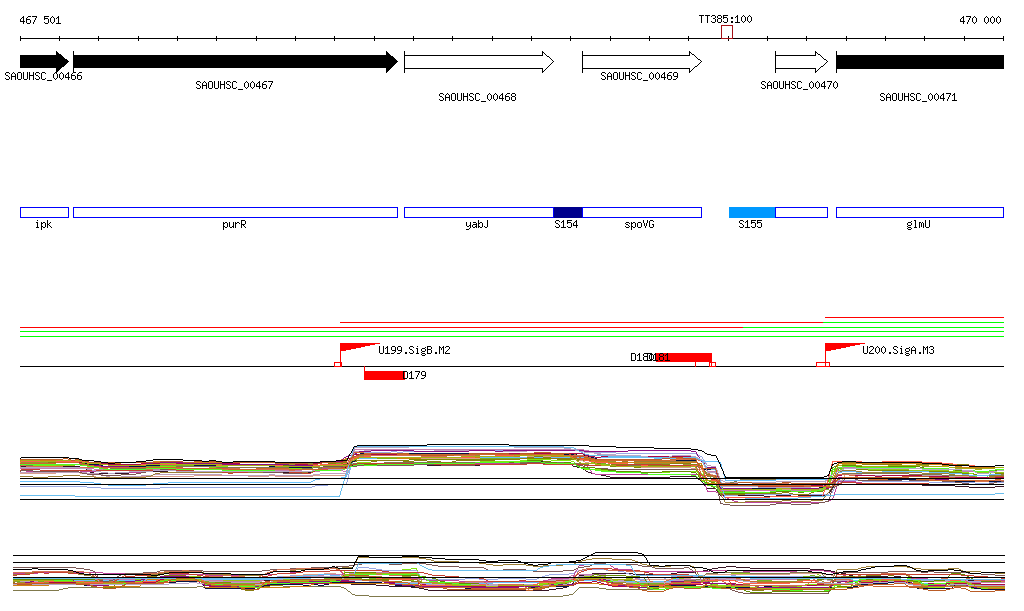This screenshot has width=1024, height=611.
Task: Click the 467 501 start position label
Action: pos(40,20)
